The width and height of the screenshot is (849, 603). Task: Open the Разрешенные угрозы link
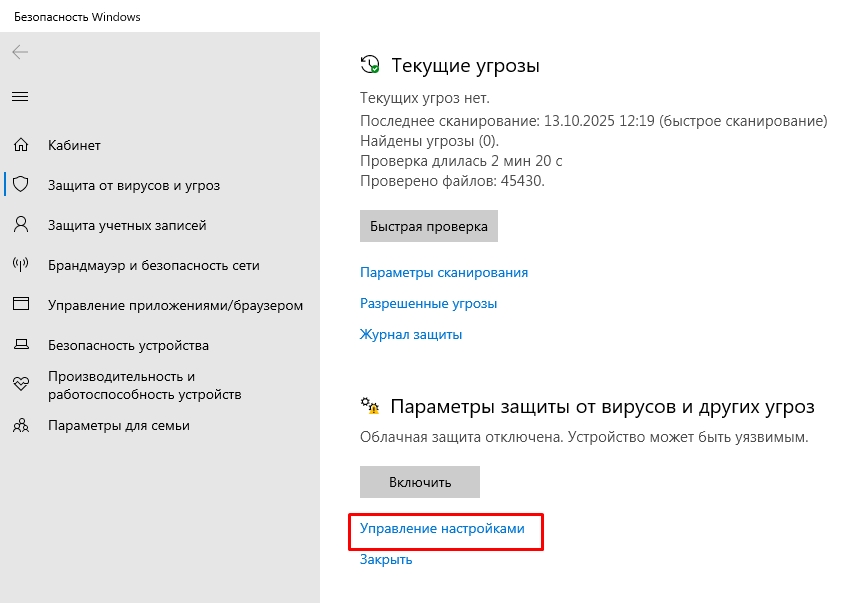[428, 303]
